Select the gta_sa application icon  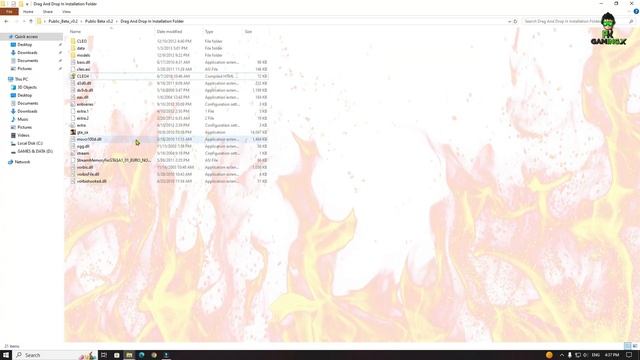click(x=73, y=132)
